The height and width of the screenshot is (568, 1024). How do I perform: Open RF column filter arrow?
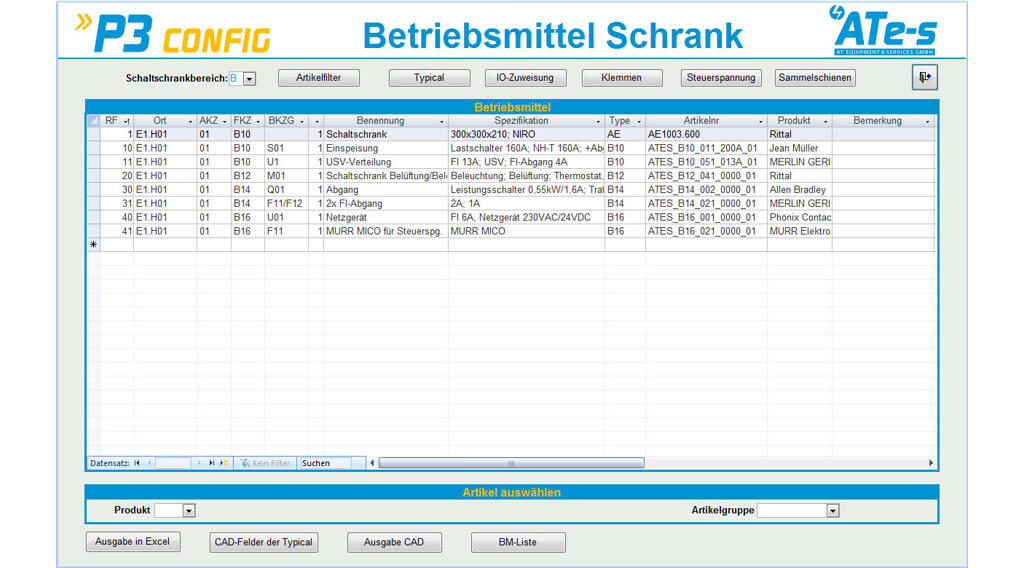coord(127,121)
